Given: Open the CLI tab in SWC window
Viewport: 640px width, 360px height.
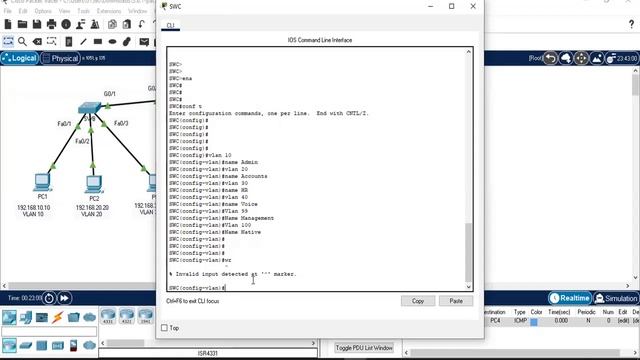Looking at the screenshot, I should [170, 26].
